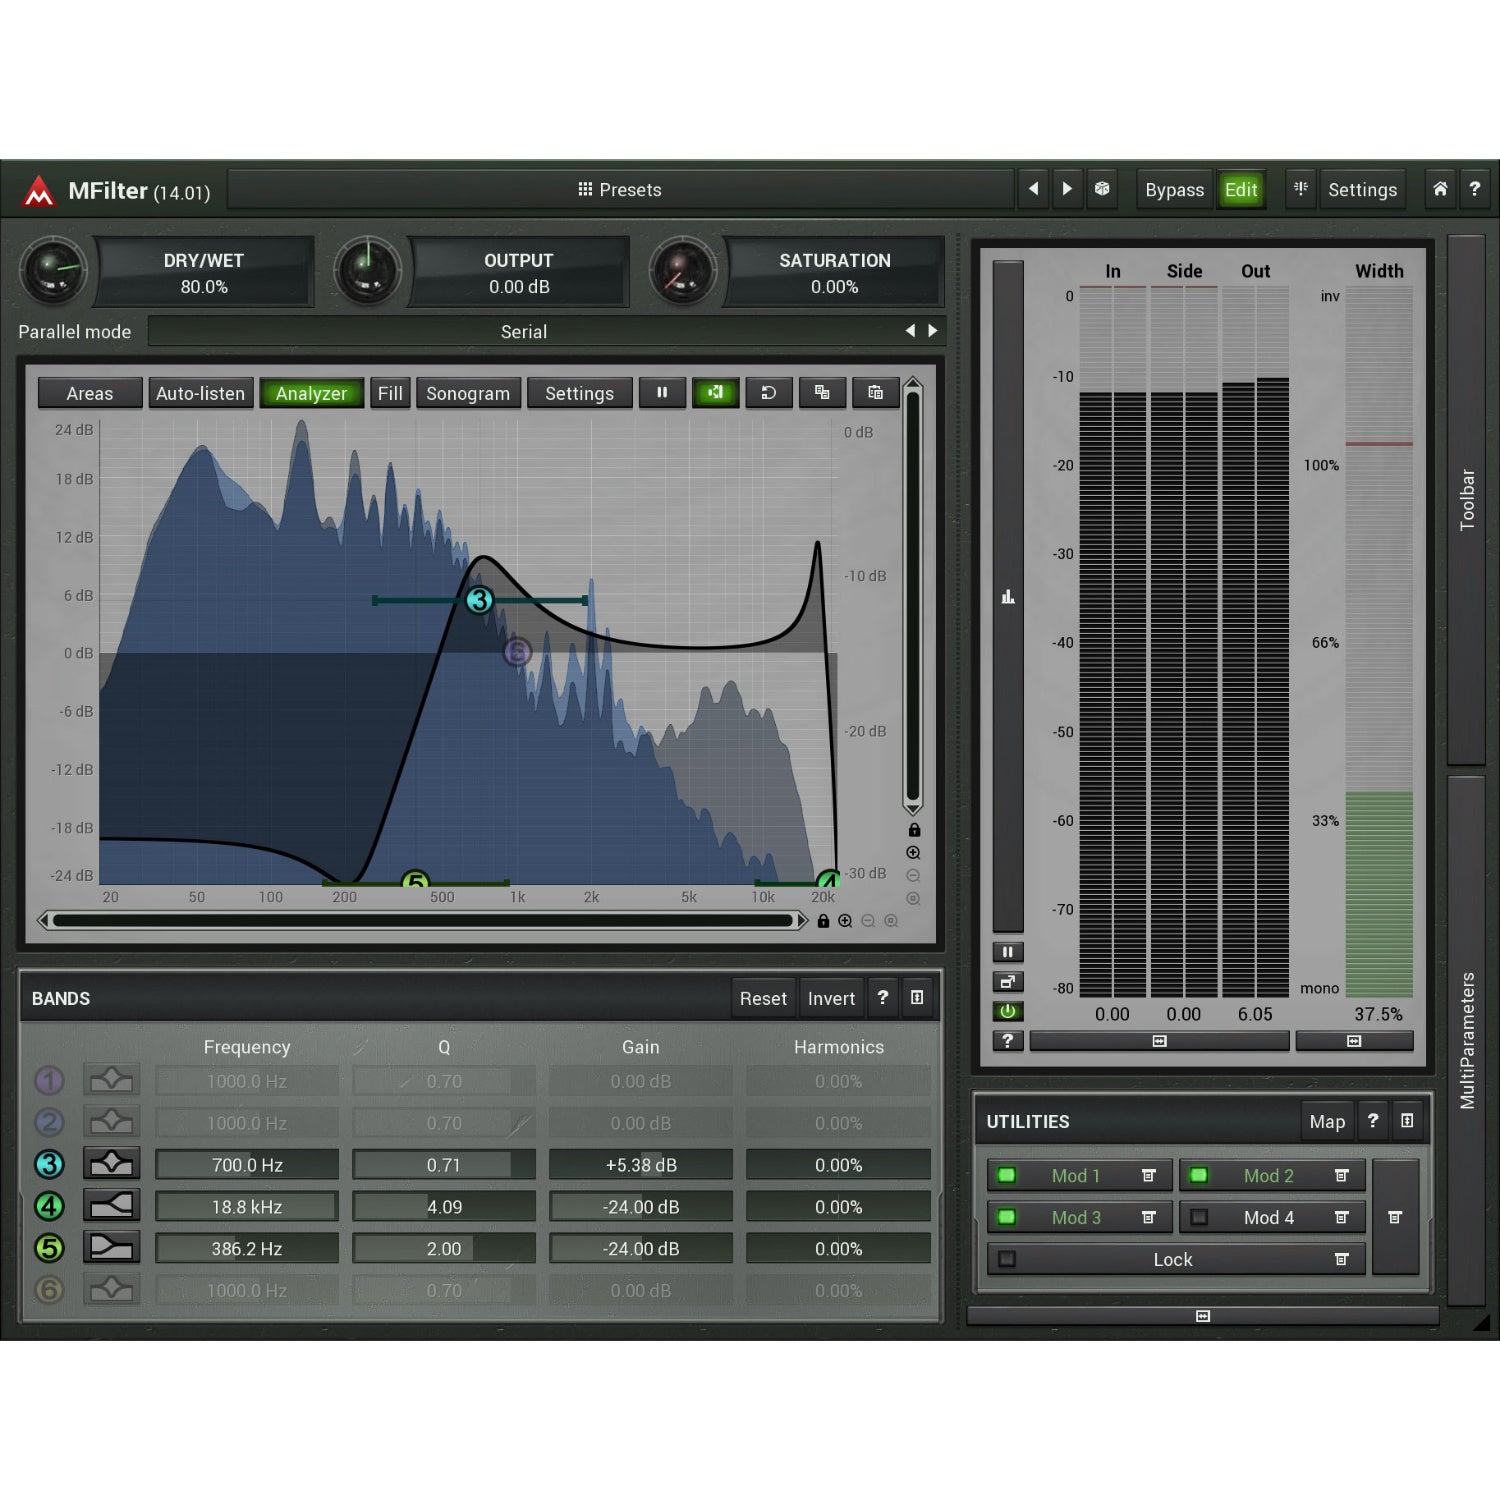The height and width of the screenshot is (1500, 1500).
Task: Open the MultiParameters side tab
Action: point(1466,1040)
